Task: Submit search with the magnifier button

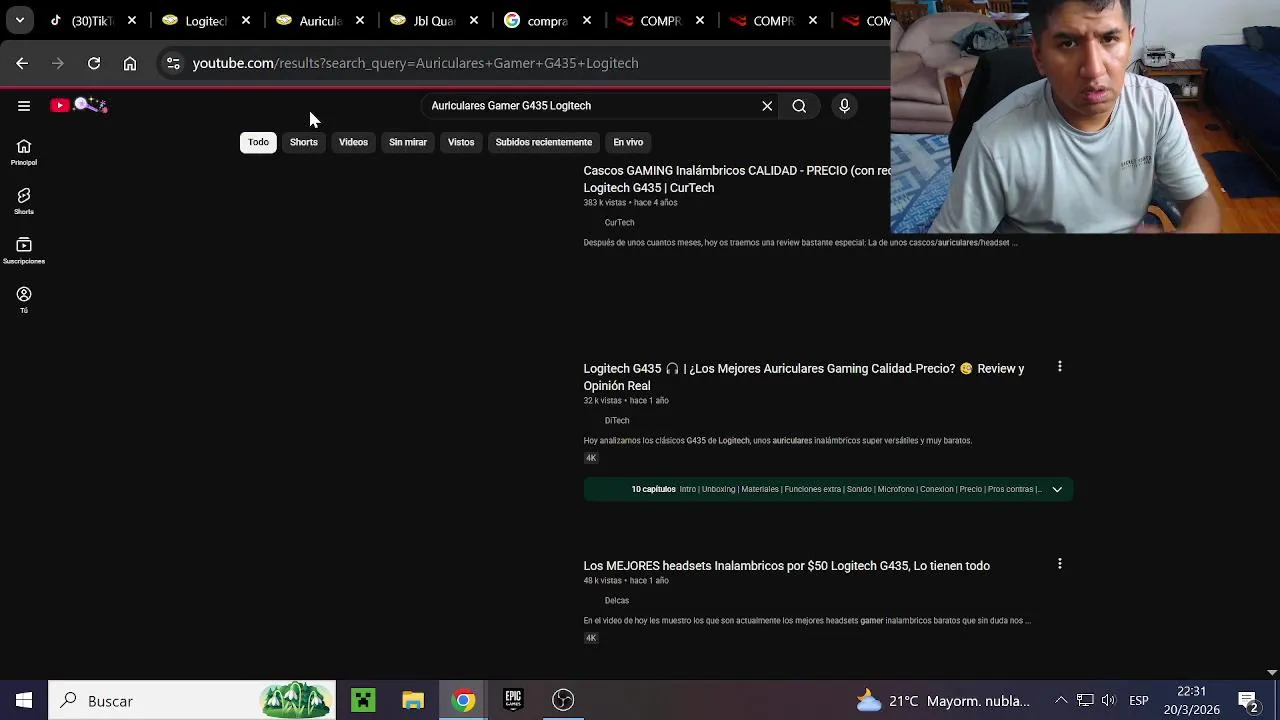Action: (799, 105)
